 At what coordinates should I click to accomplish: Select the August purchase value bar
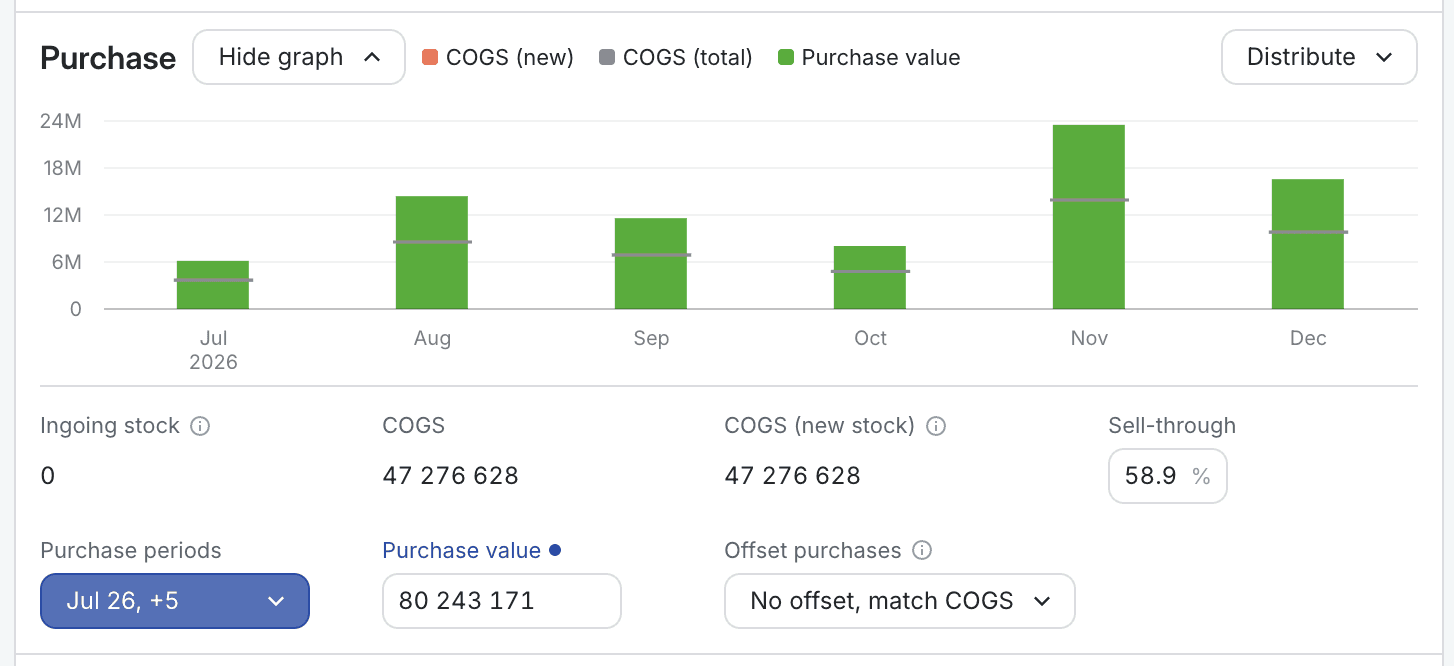coord(432,253)
